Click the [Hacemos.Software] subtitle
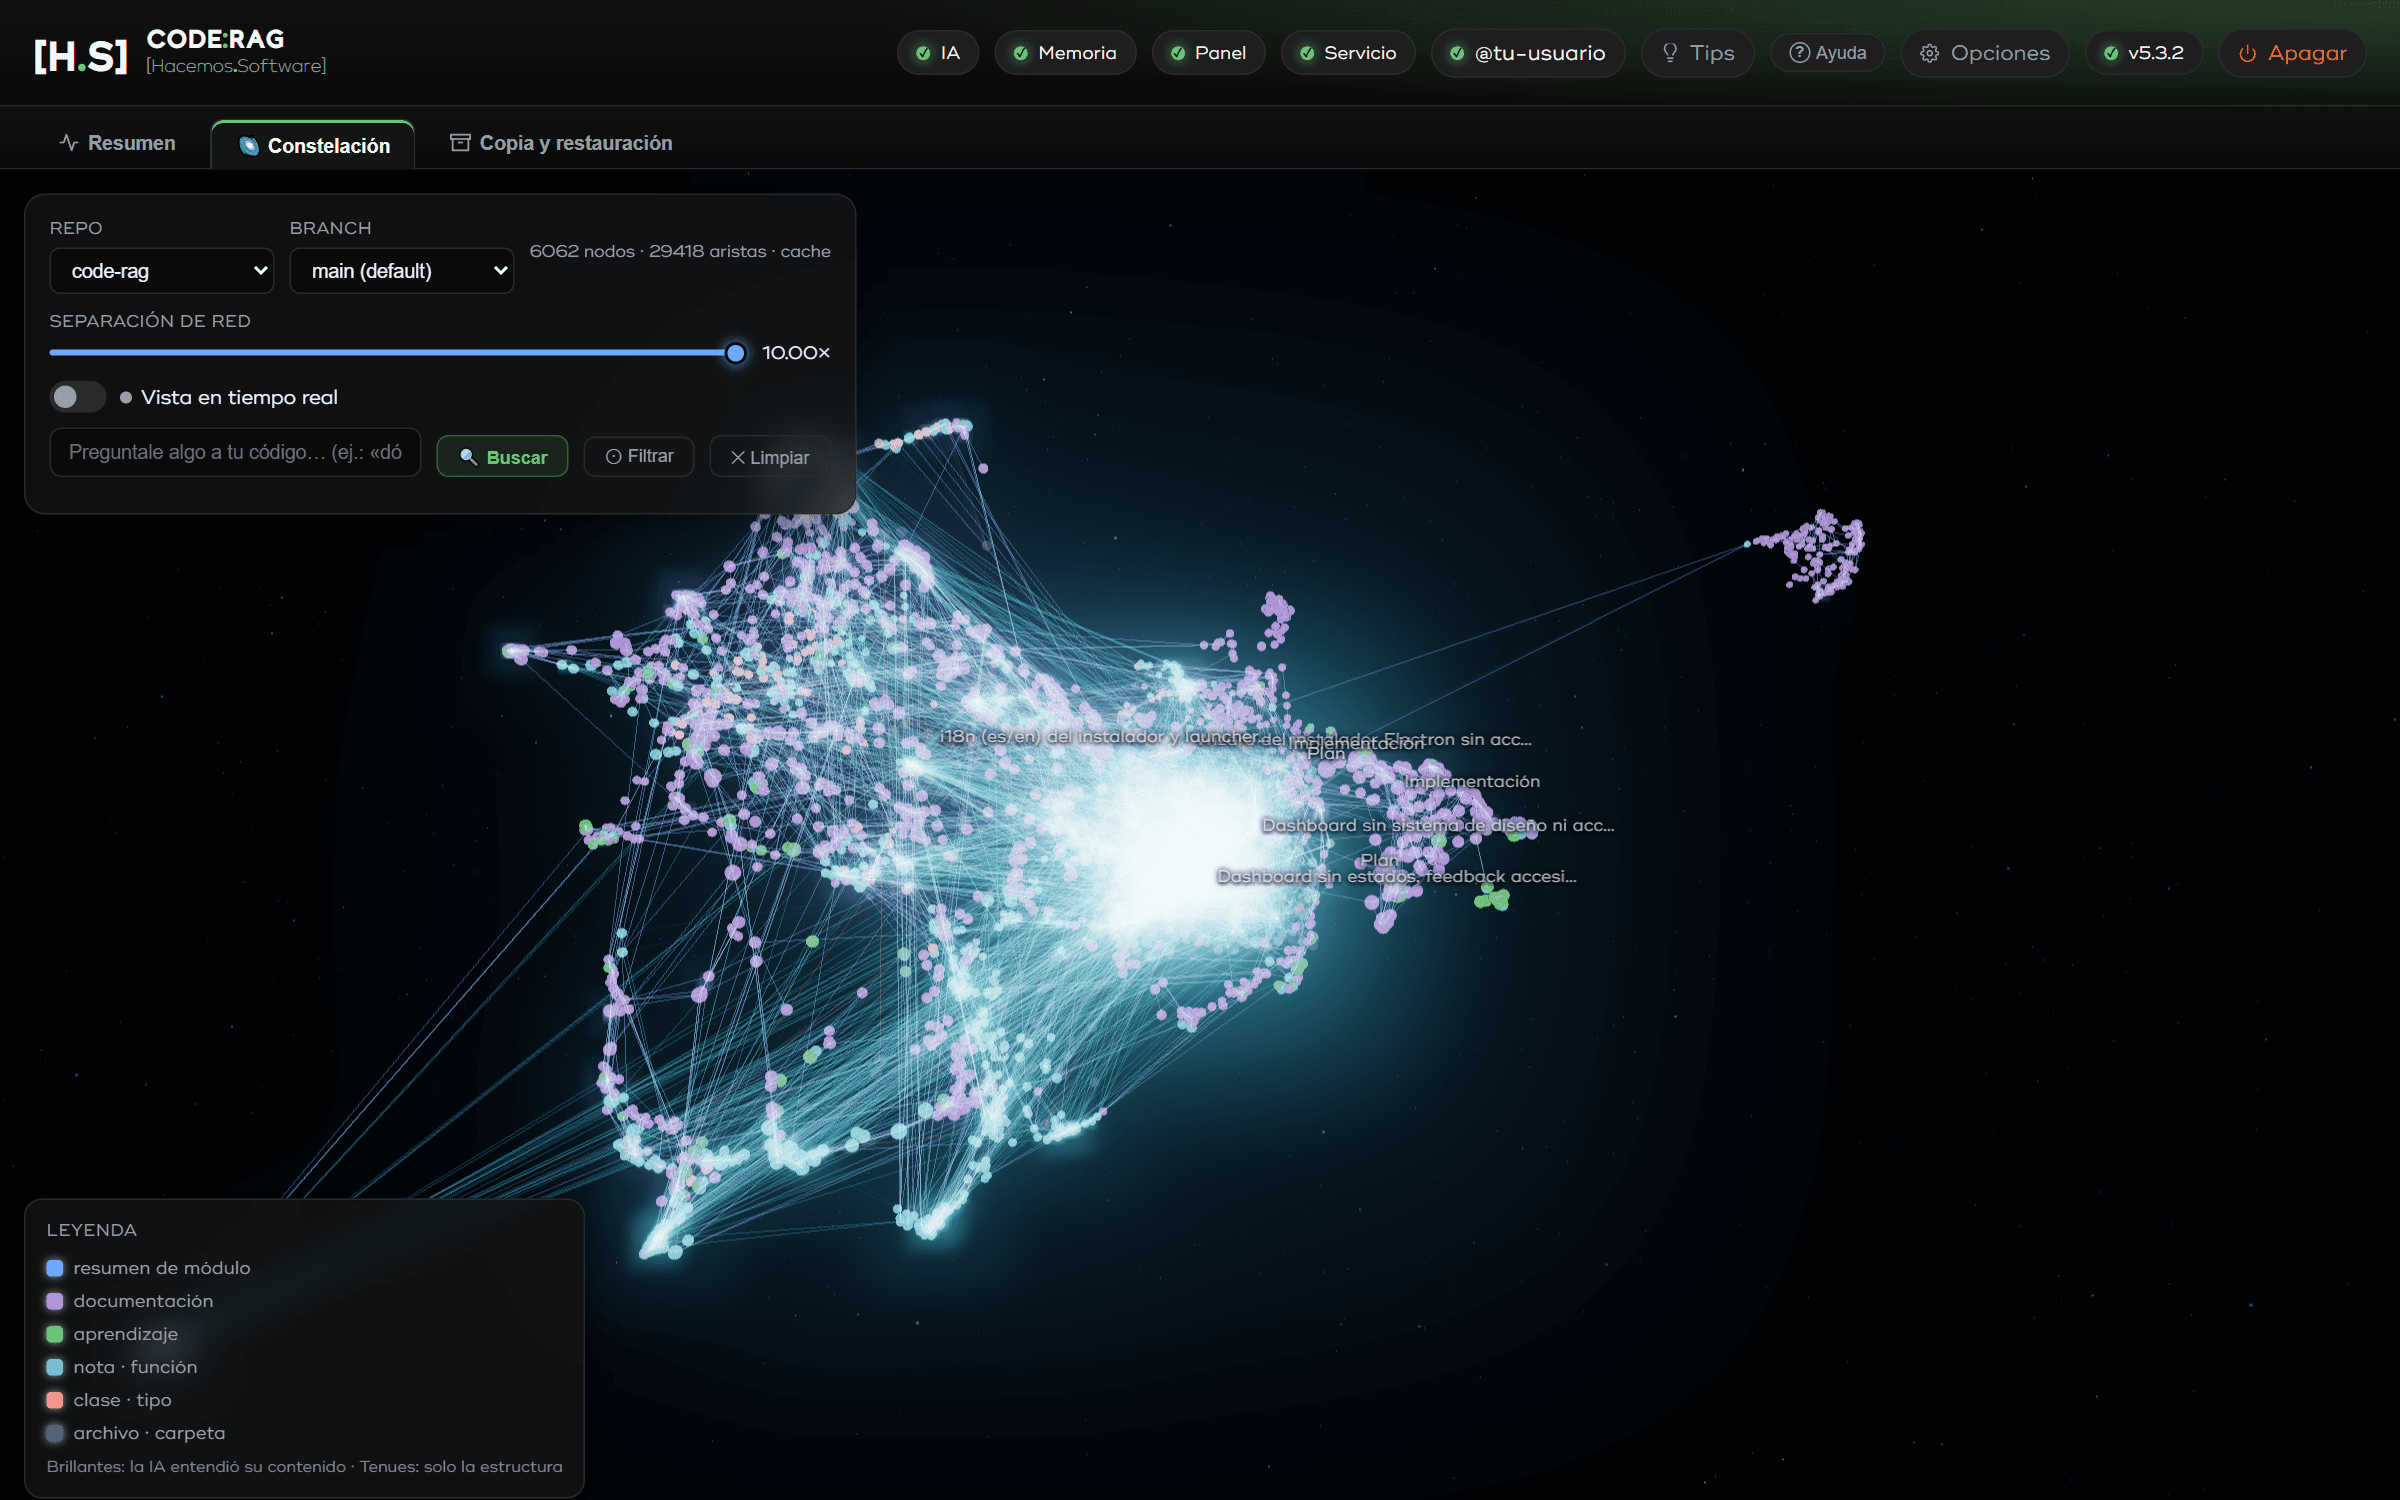Image resolution: width=2400 pixels, height=1500 pixels. [236, 66]
